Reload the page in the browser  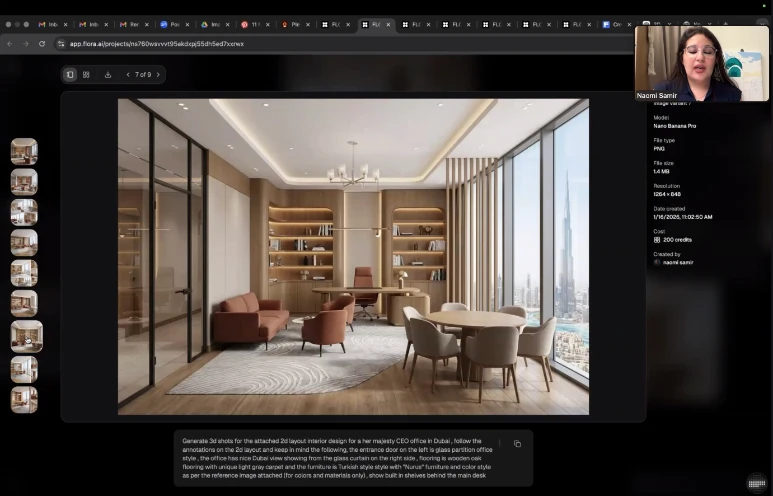point(41,44)
